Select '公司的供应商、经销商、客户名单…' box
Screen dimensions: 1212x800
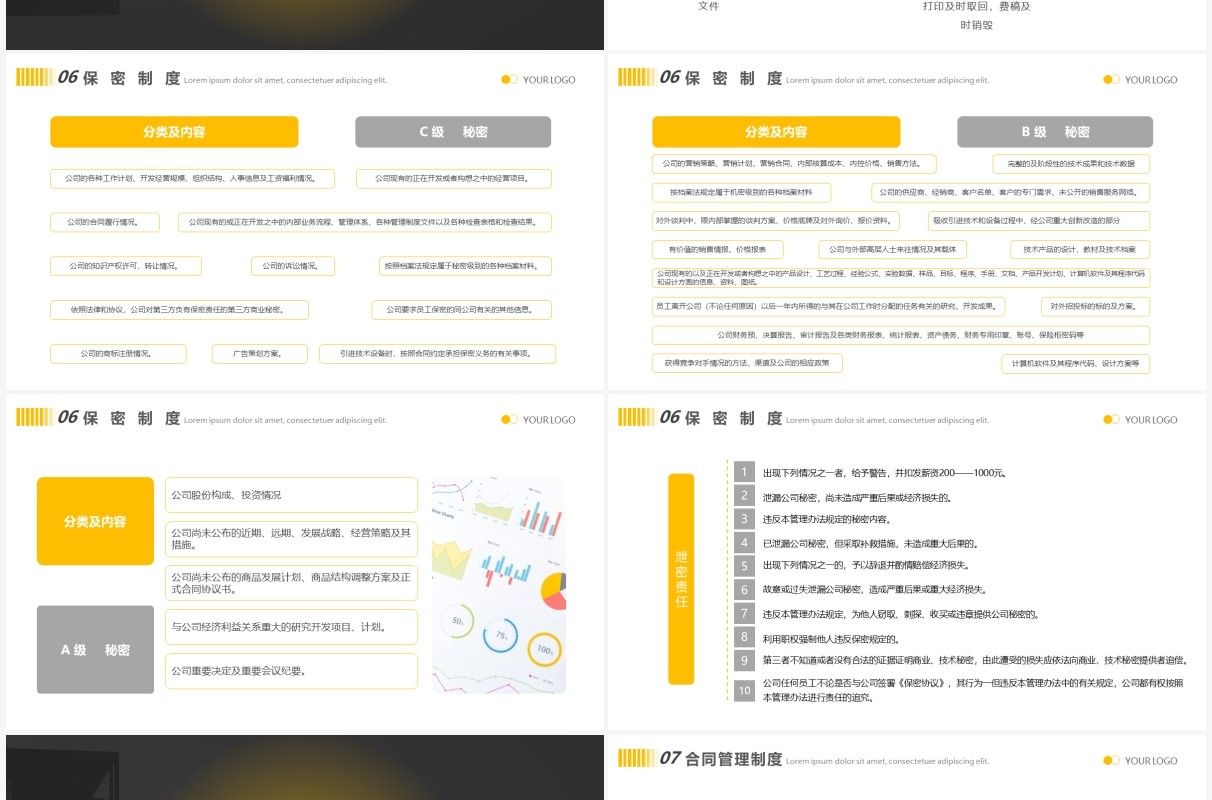(1010, 192)
